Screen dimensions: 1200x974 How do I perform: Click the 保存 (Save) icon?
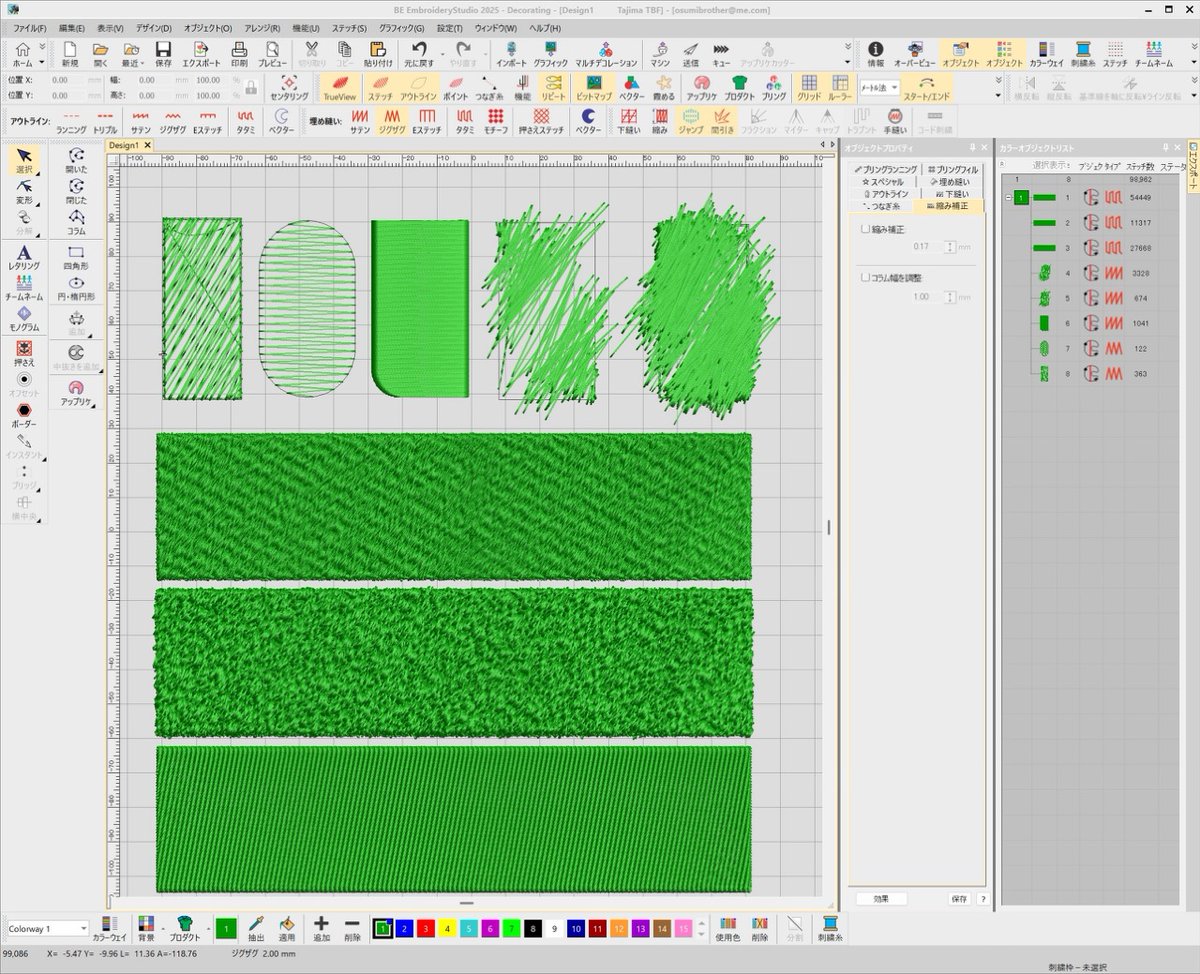pos(164,54)
